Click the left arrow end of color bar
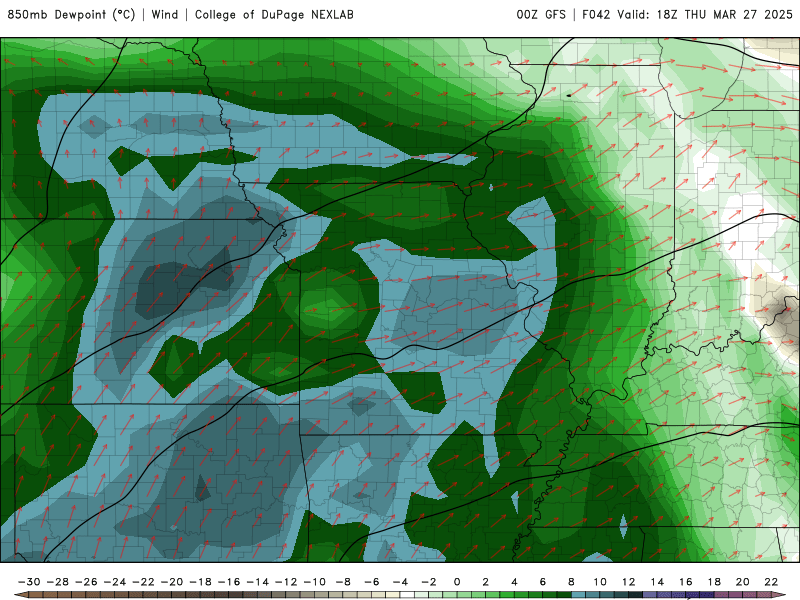This screenshot has width=800, height=600. [x=21, y=595]
